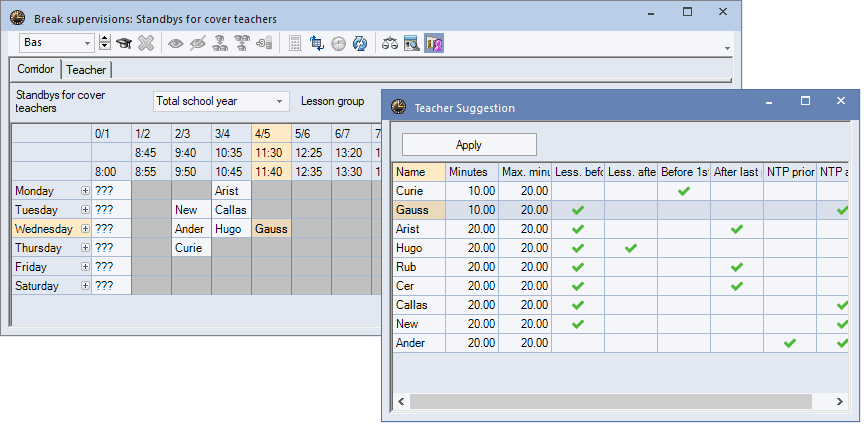This screenshot has width=864, height=428.
Task: Click the horizontal scrollbar thumb
Action: click(x=611, y=401)
